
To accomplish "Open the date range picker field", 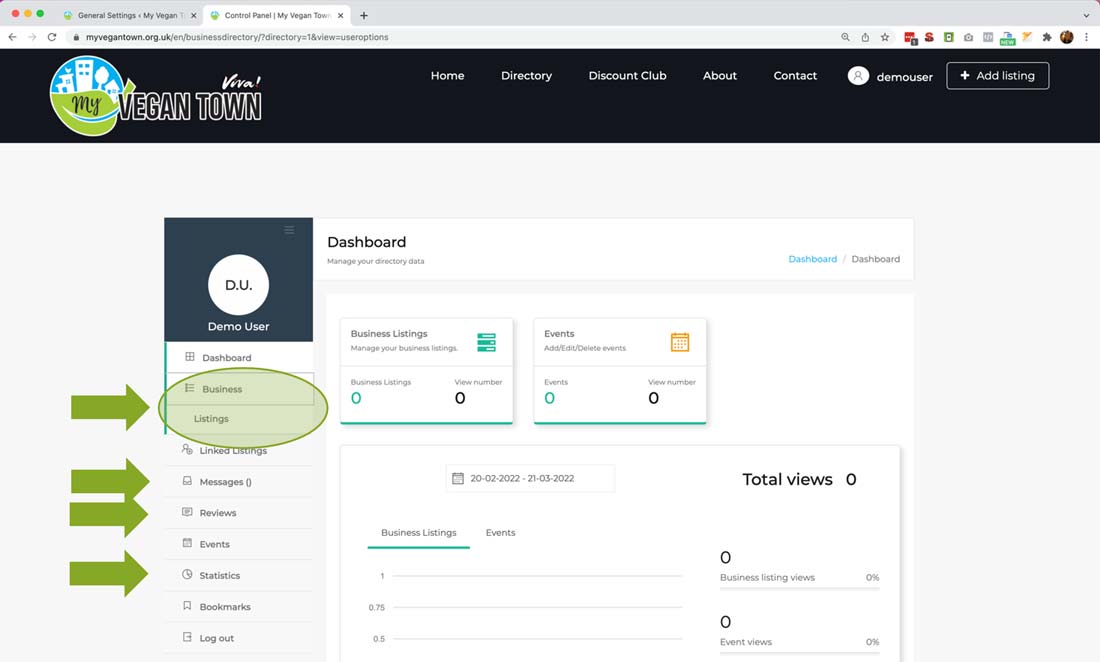I will coord(530,479).
